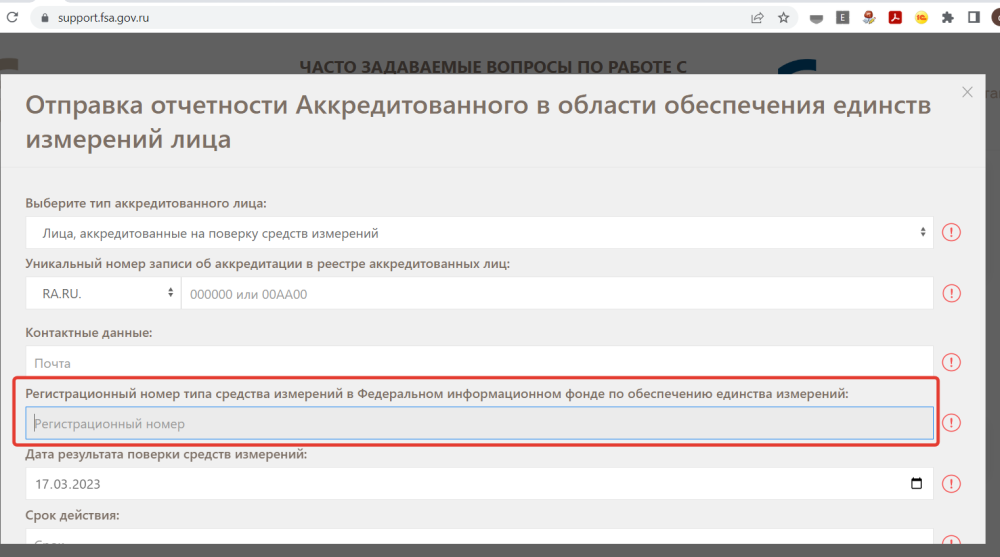Toggle the browser side panel icon
Screen dimensions: 1000x557
point(973,18)
